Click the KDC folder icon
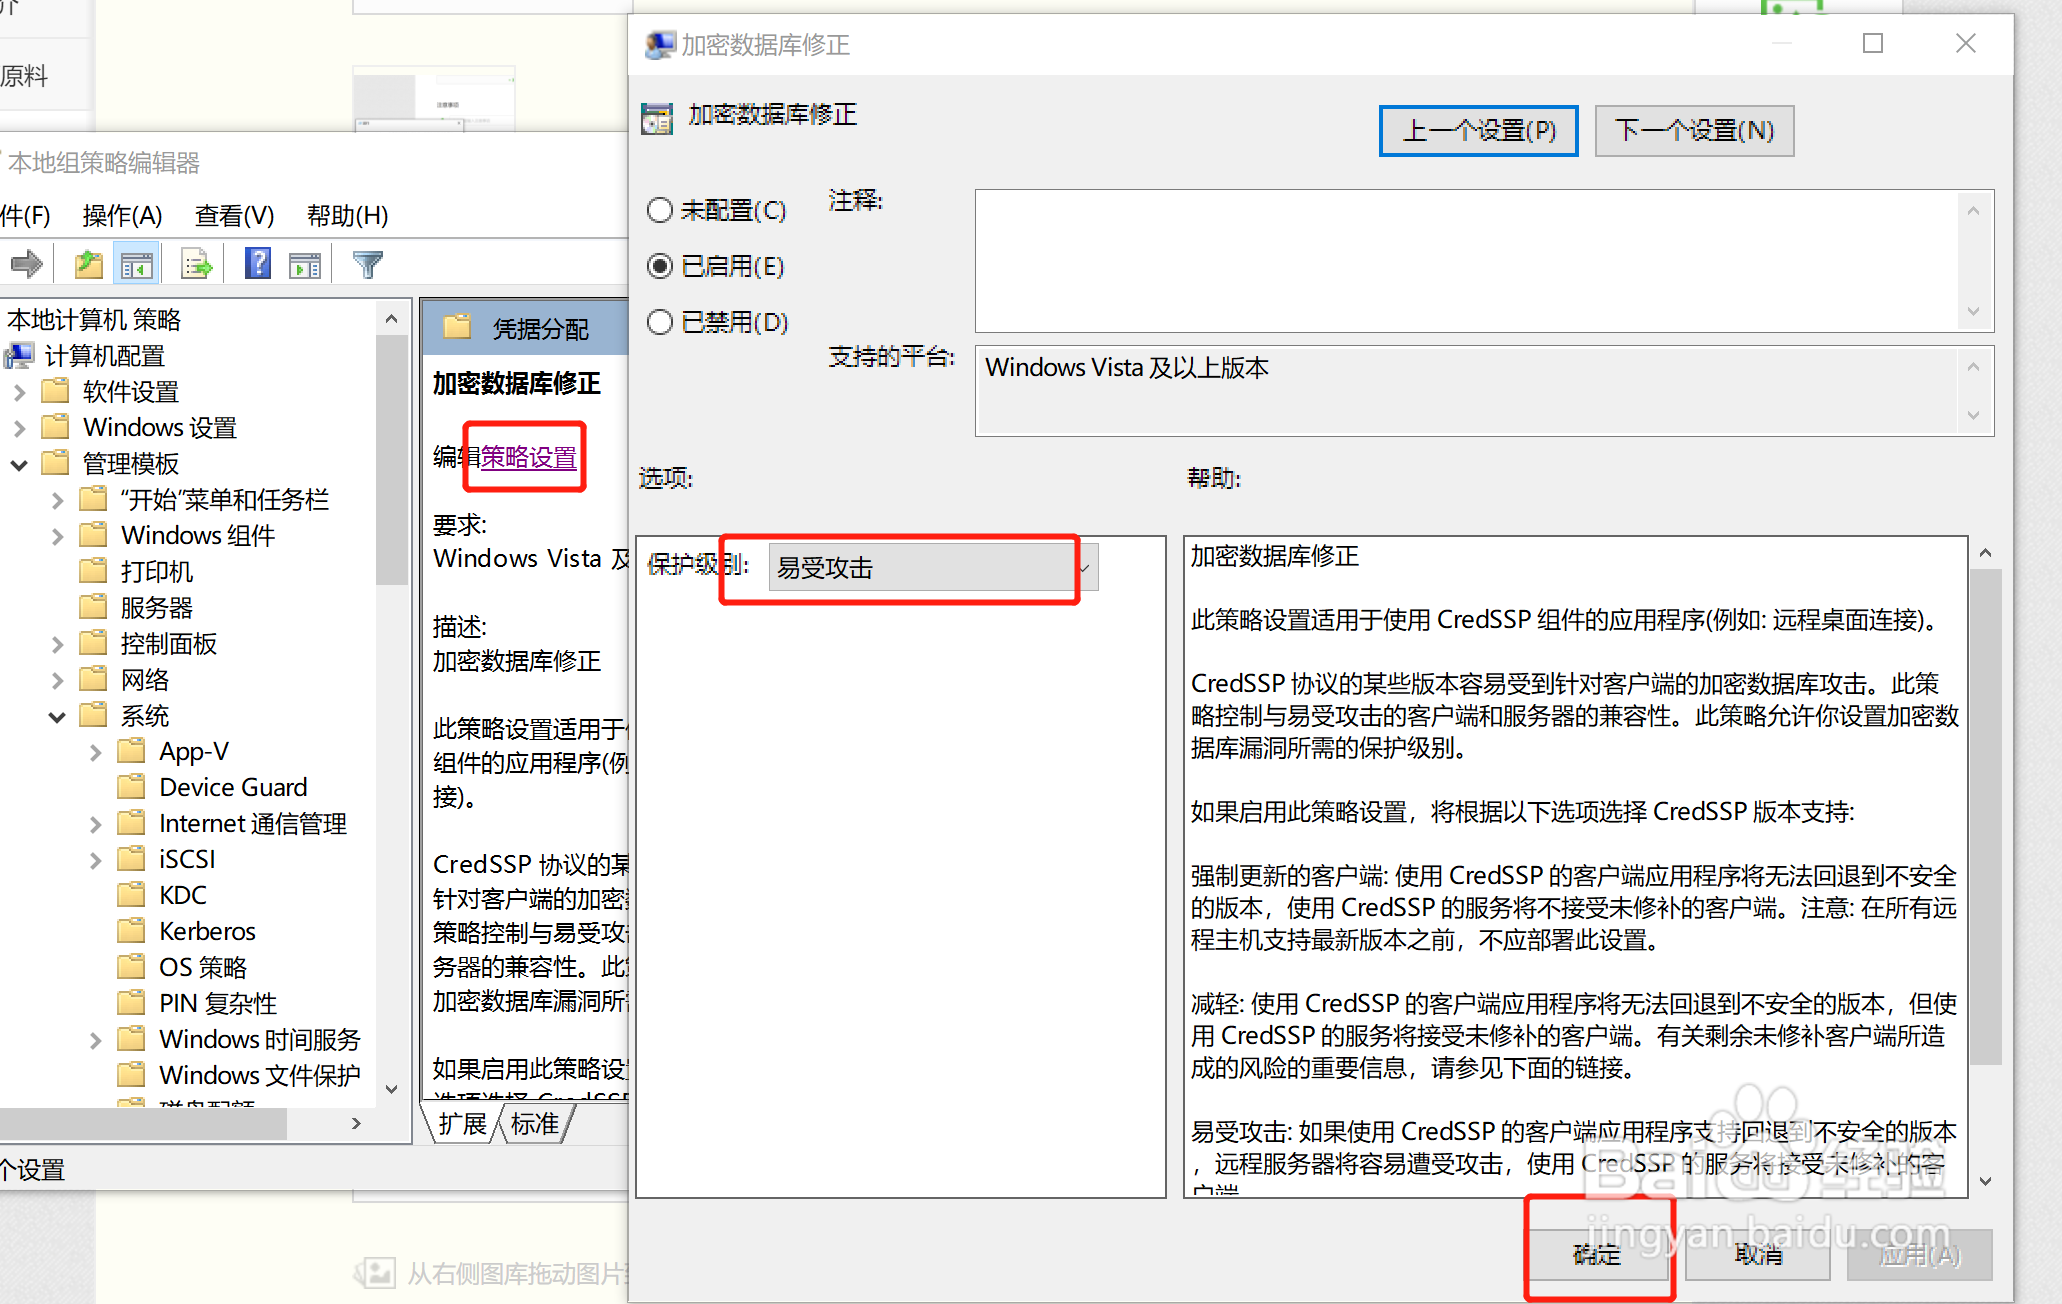Screen dimensions: 2062x1304 [131, 895]
